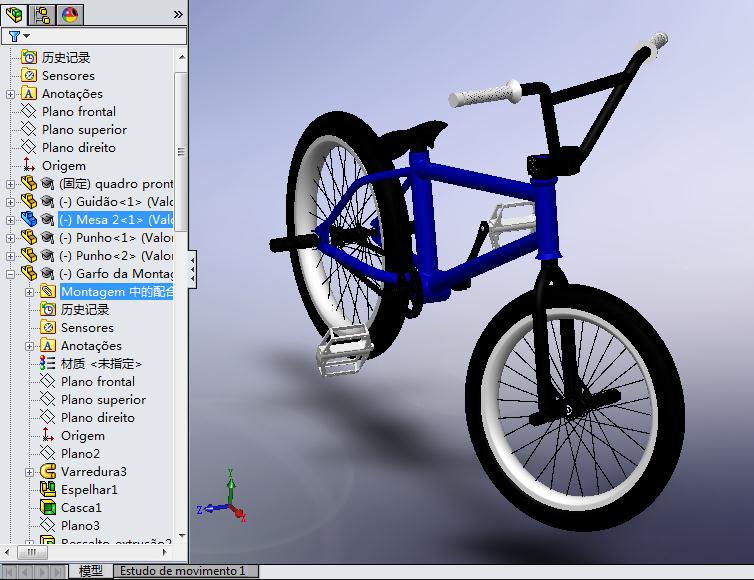Select the top 历史记录 history folder icon

click(x=29, y=57)
